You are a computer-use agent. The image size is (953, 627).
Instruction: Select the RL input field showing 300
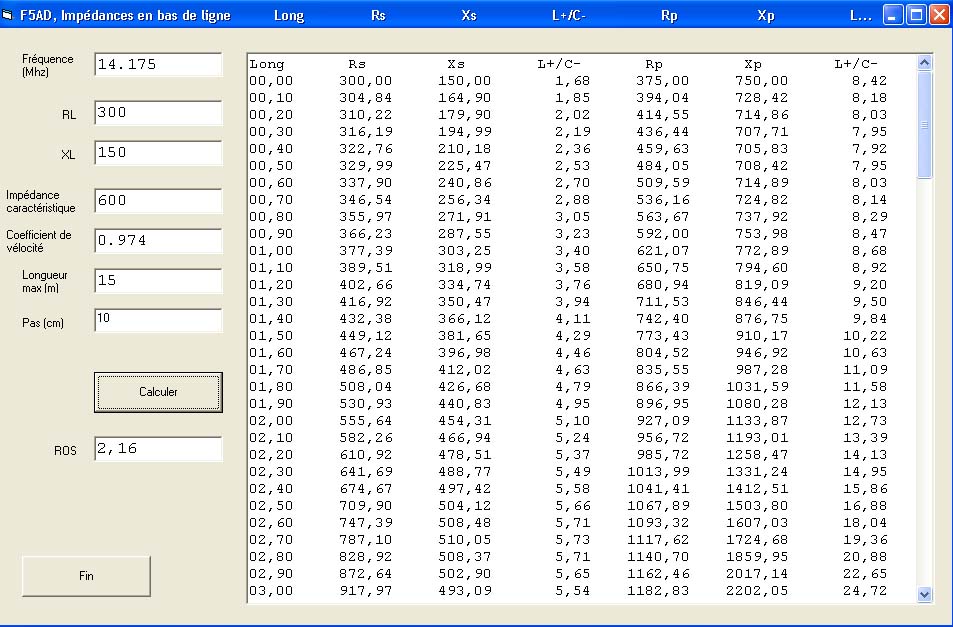tap(158, 112)
